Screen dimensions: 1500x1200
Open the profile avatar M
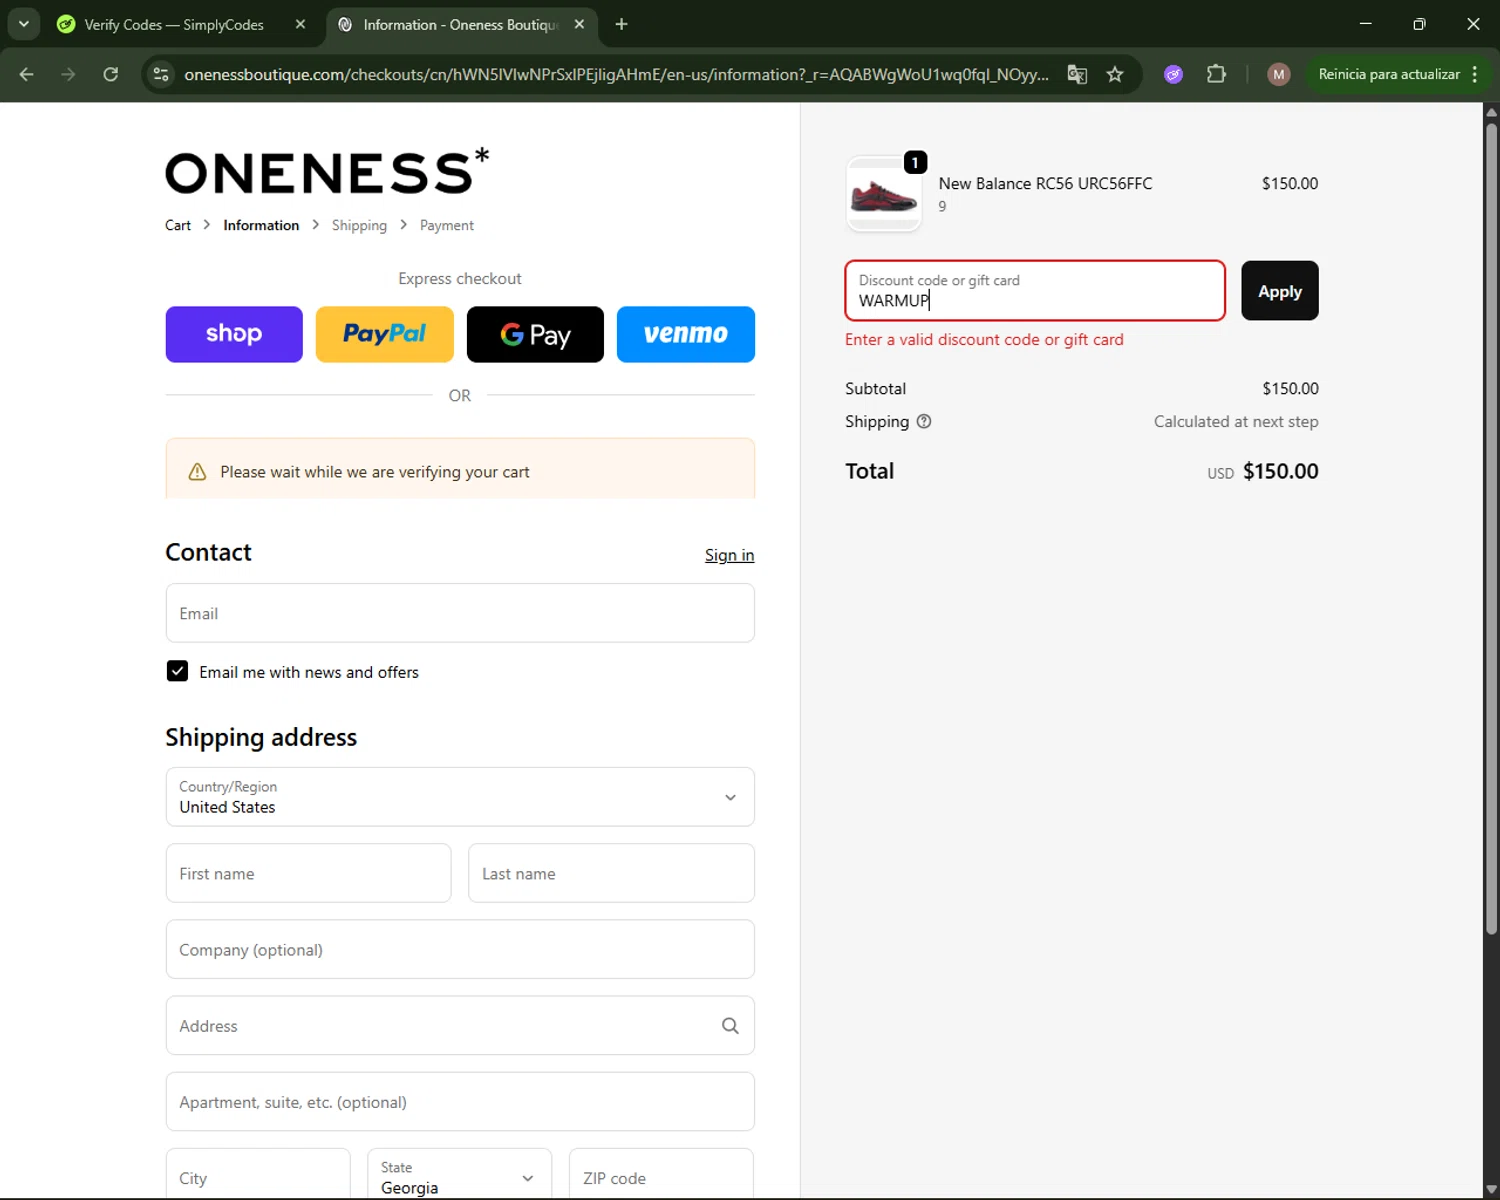click(1278, 74)
